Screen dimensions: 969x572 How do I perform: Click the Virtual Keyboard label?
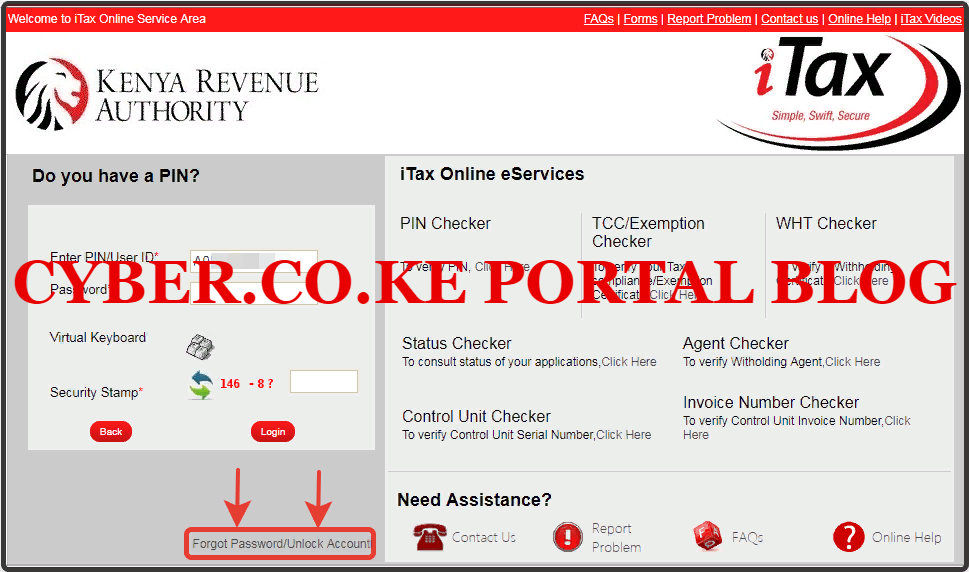coord(98,337)
